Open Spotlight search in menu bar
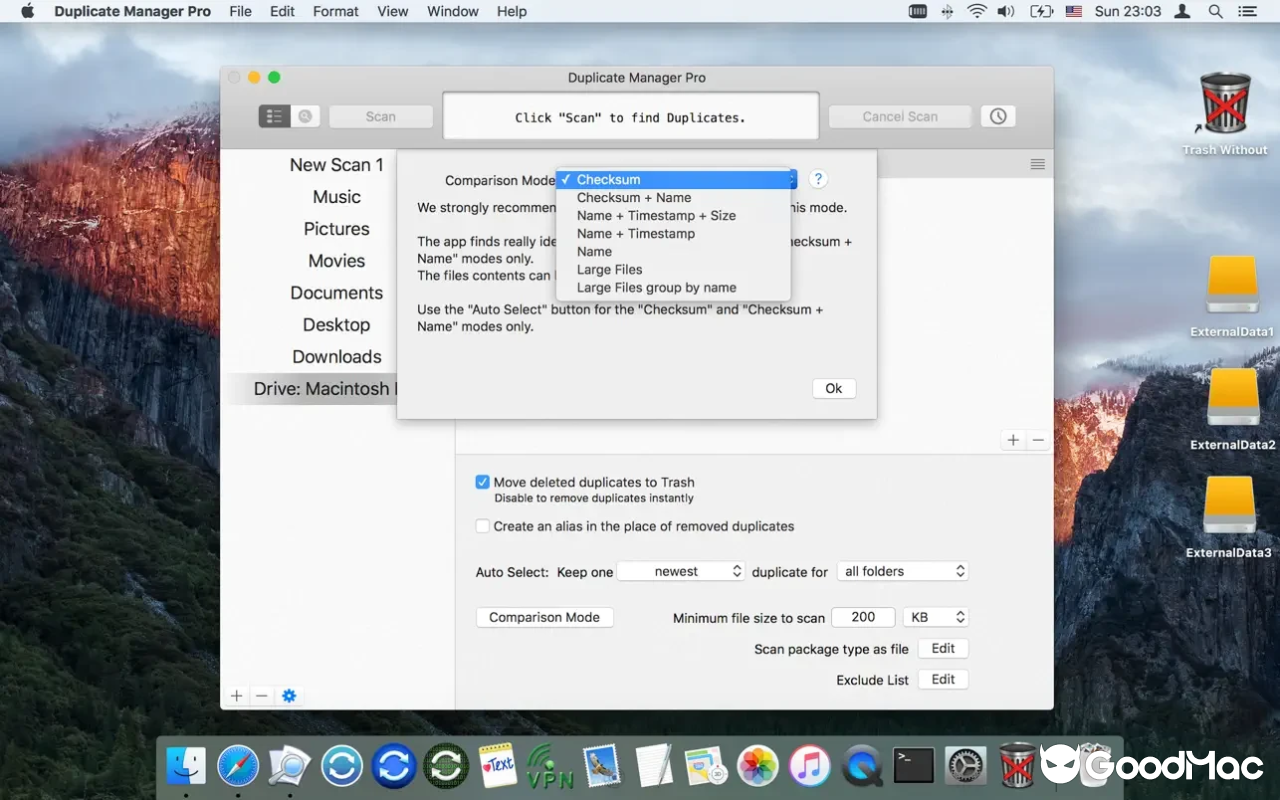 [x=1216, y=12]
